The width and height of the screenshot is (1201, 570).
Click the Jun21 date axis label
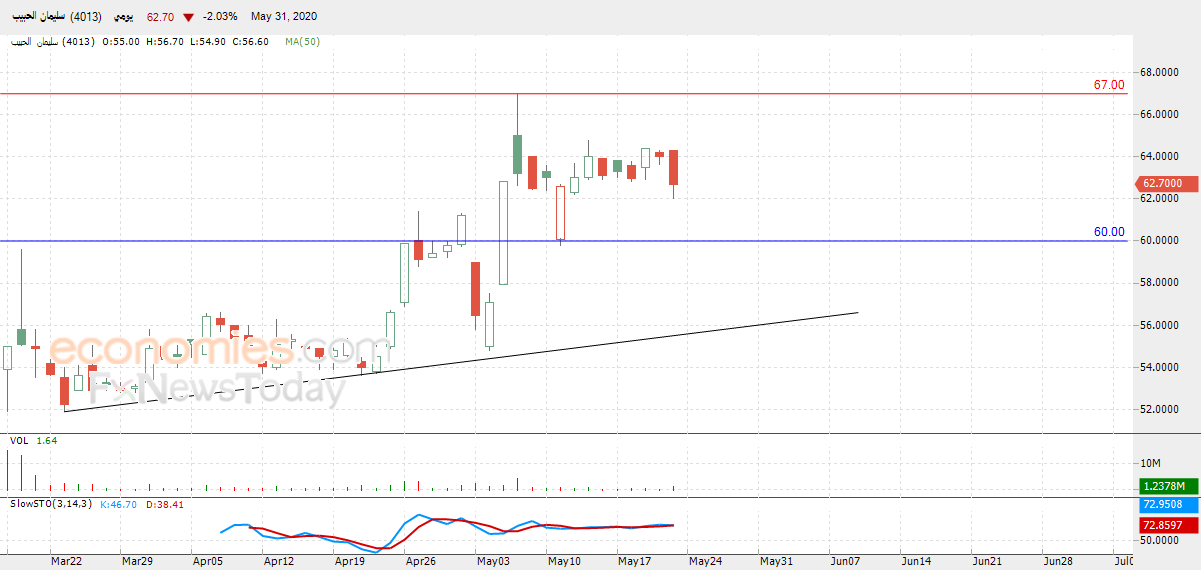(989, 562)
